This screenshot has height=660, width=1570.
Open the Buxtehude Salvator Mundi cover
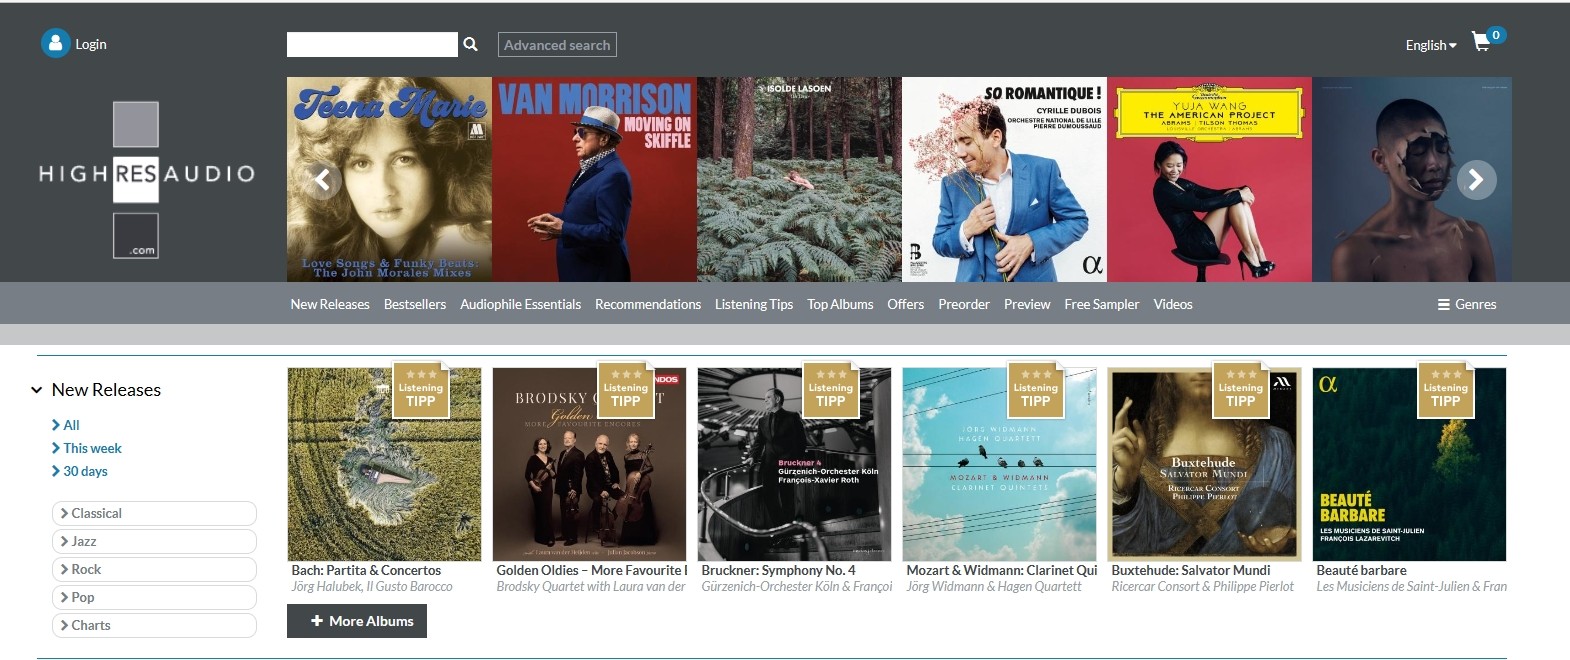coord(1204,464)
